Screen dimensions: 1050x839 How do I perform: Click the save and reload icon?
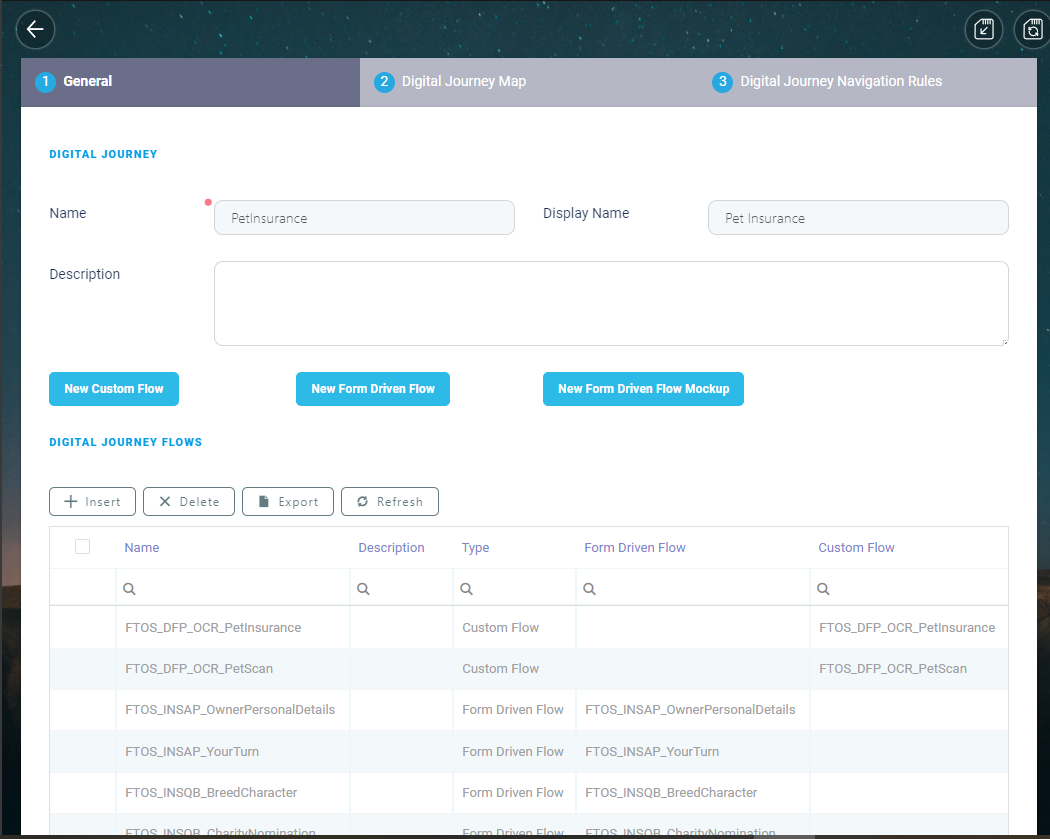(1033, 29)
